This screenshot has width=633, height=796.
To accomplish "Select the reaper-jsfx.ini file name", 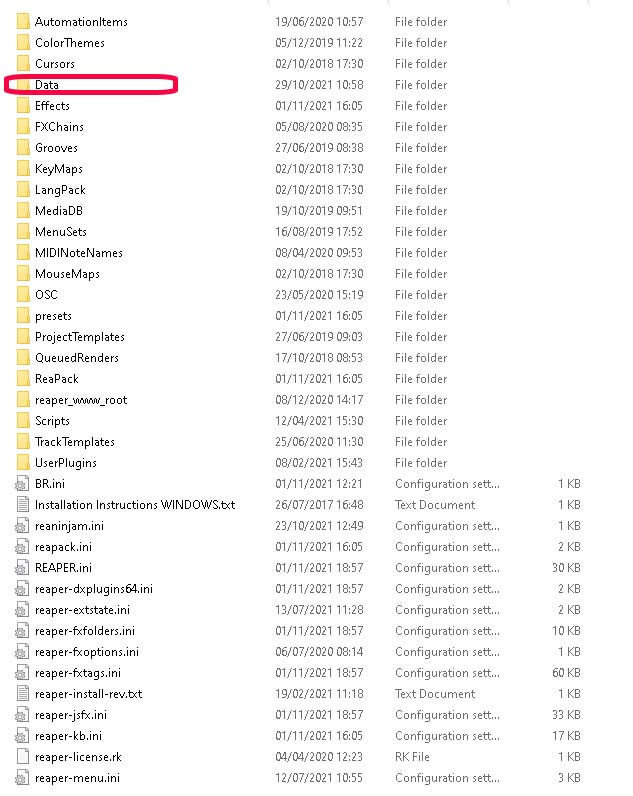I will [71, 715].
